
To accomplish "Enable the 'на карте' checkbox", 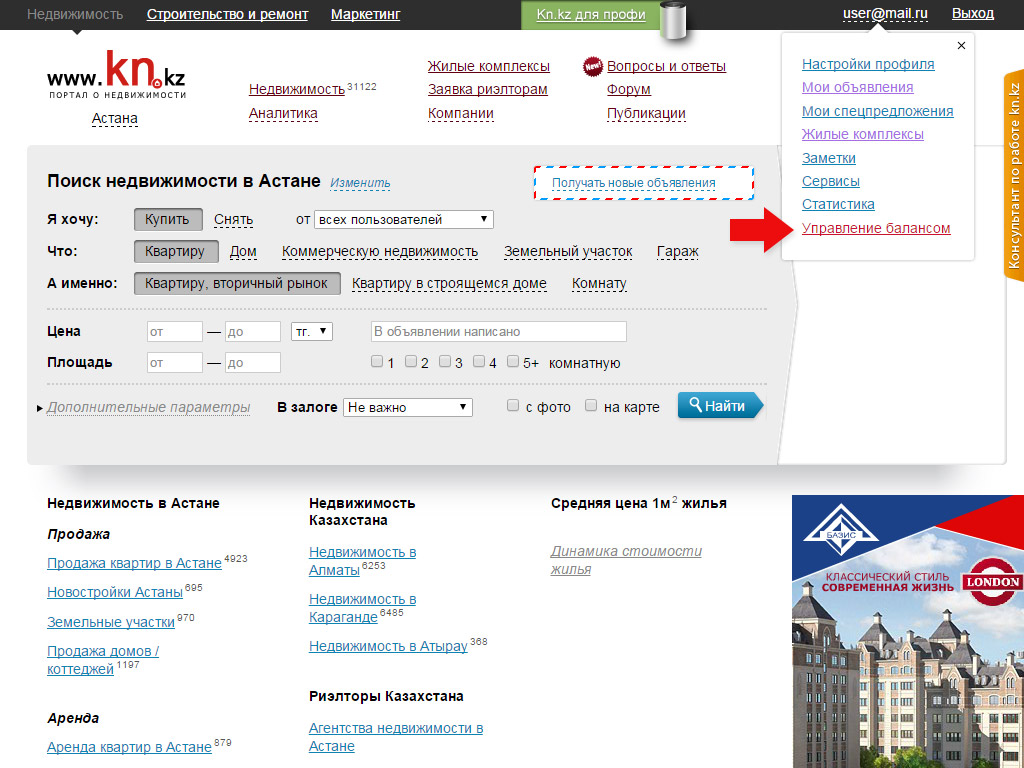I will 591,406.
